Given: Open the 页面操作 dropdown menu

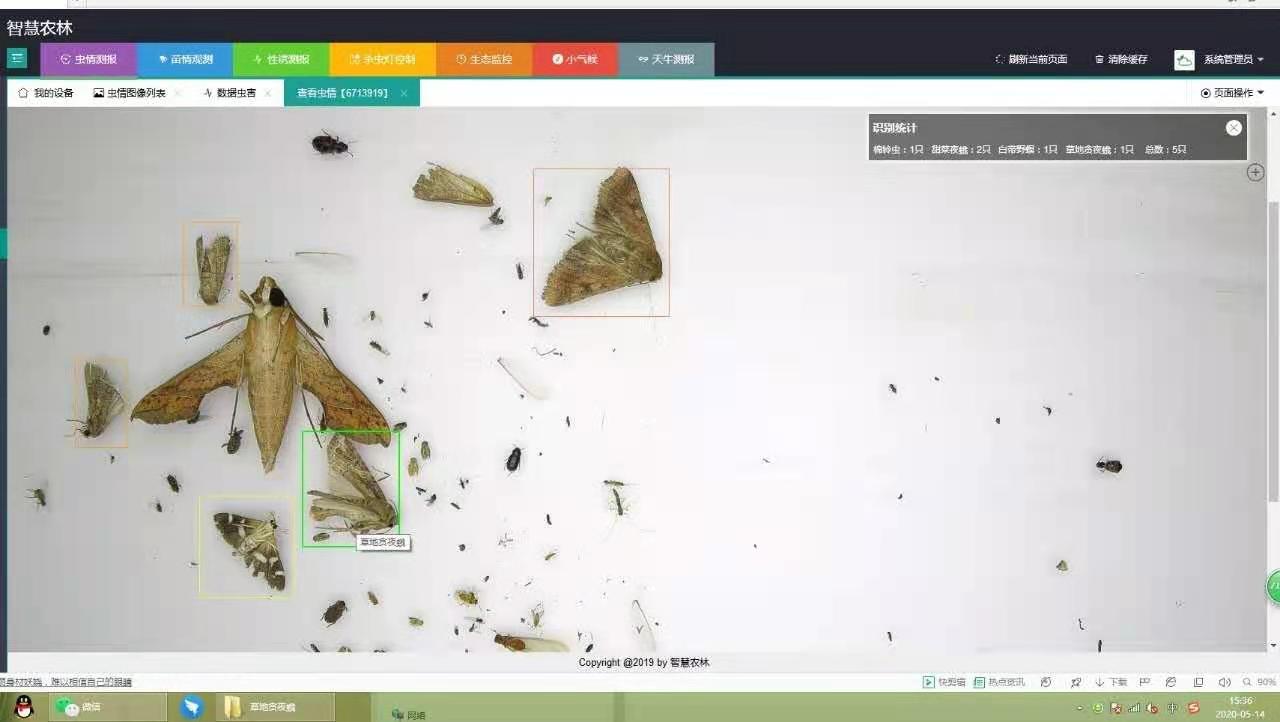Looking at the screenshot, I should tap(1232, 93).
